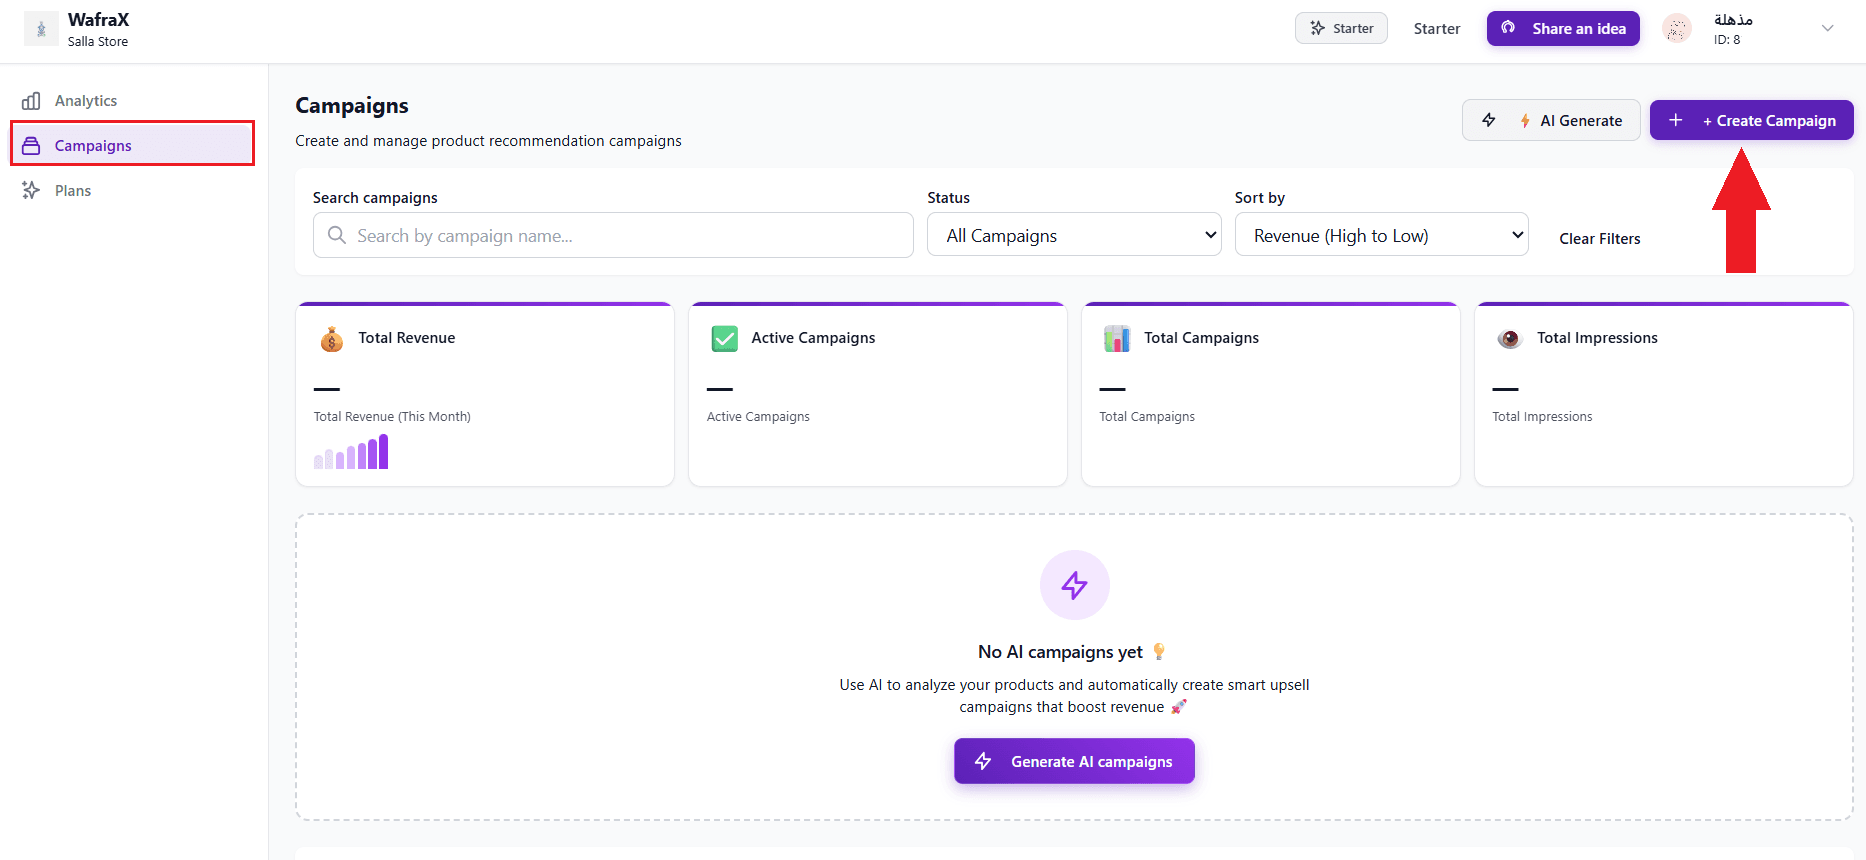Viewport: 1866px width, 860px height.
Task: Click the Plans sparkle icon
Action: click(32, 191)
